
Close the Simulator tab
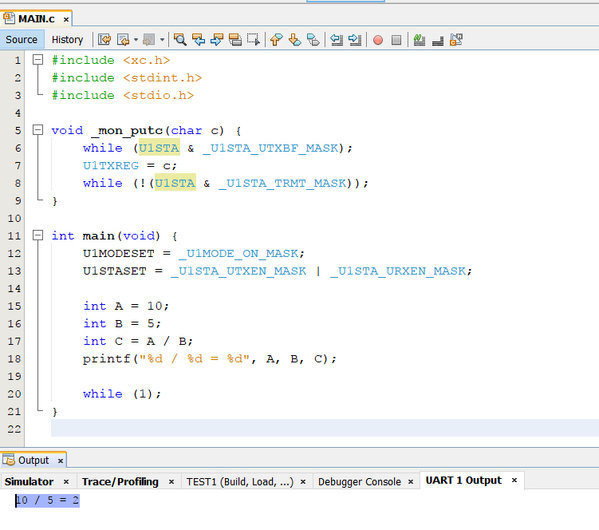click(66, 482)
